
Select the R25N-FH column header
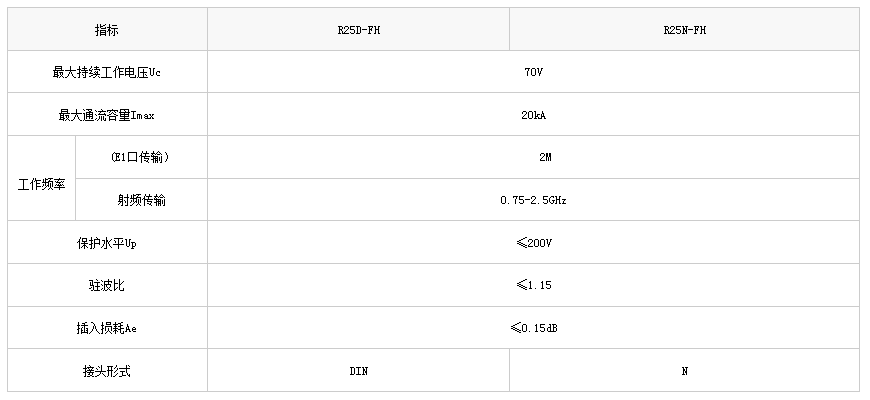pos(685,30)
